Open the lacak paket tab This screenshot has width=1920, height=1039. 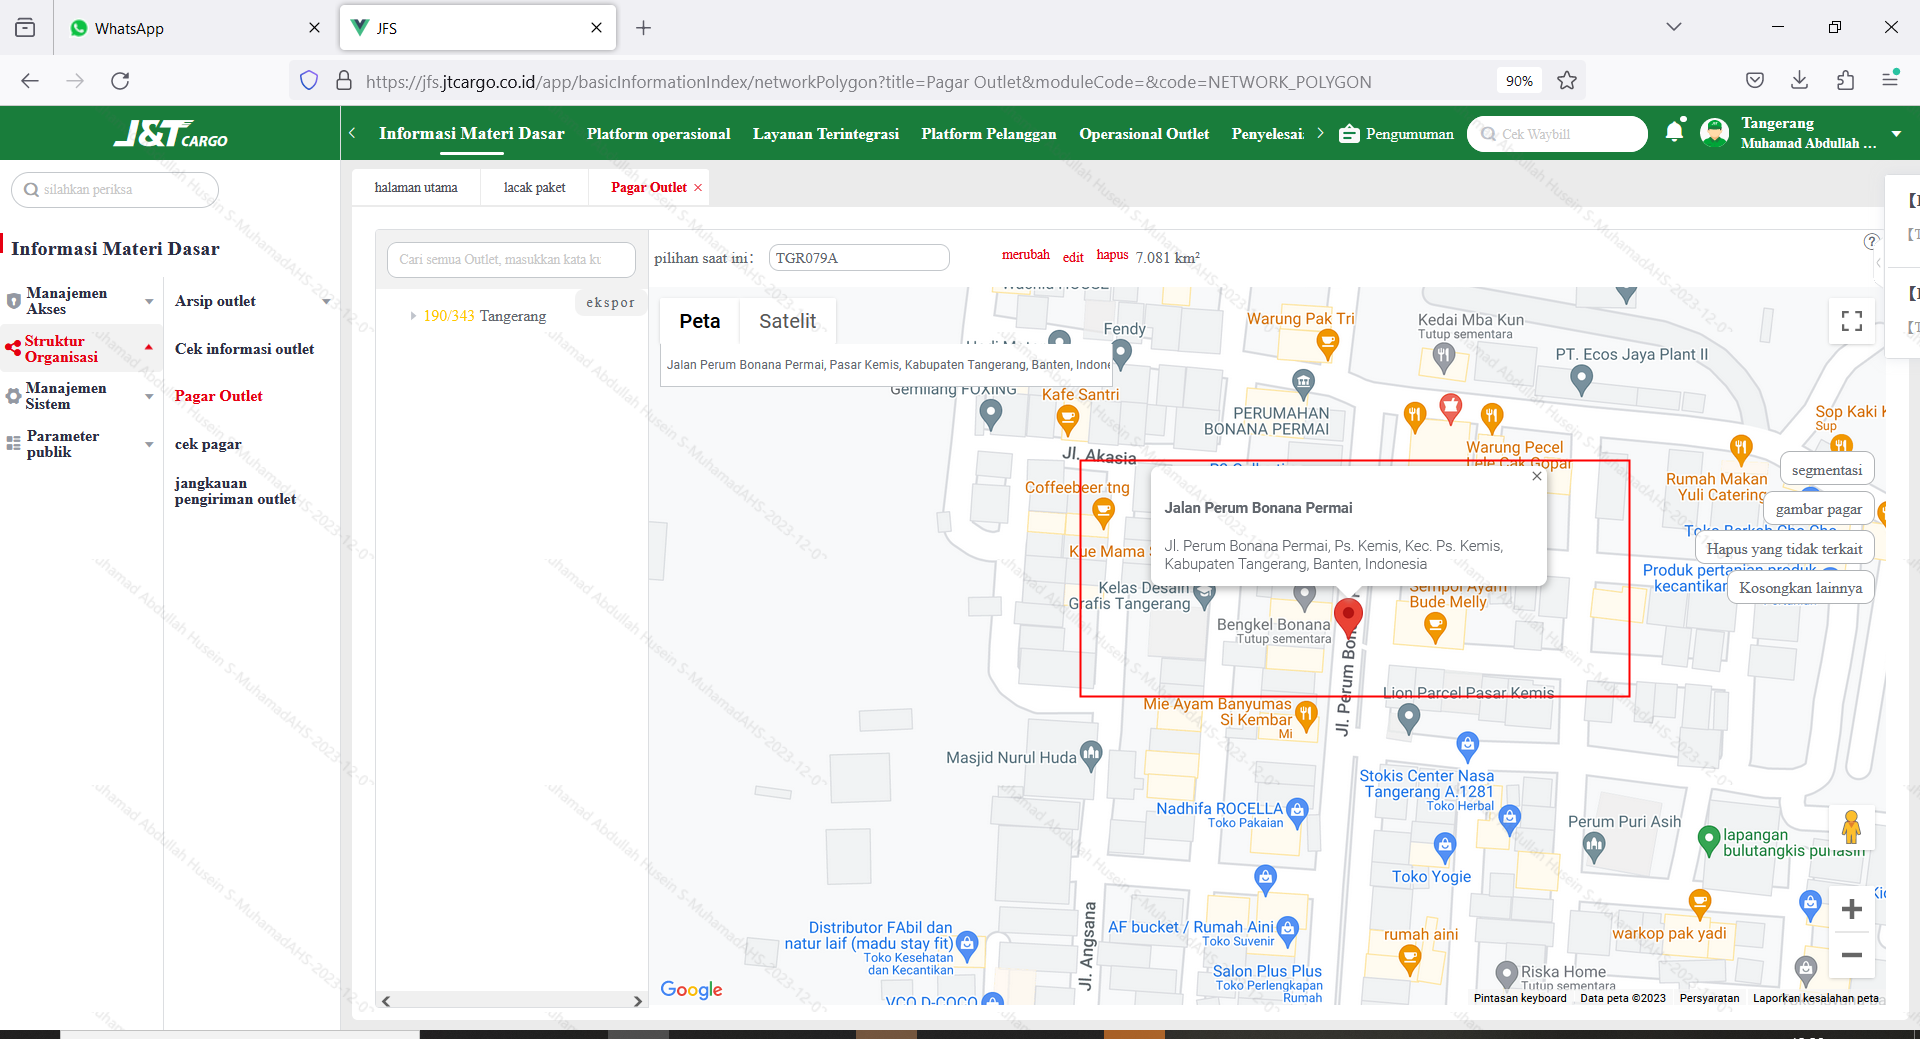pyautogui.click(x=535, y=188)
